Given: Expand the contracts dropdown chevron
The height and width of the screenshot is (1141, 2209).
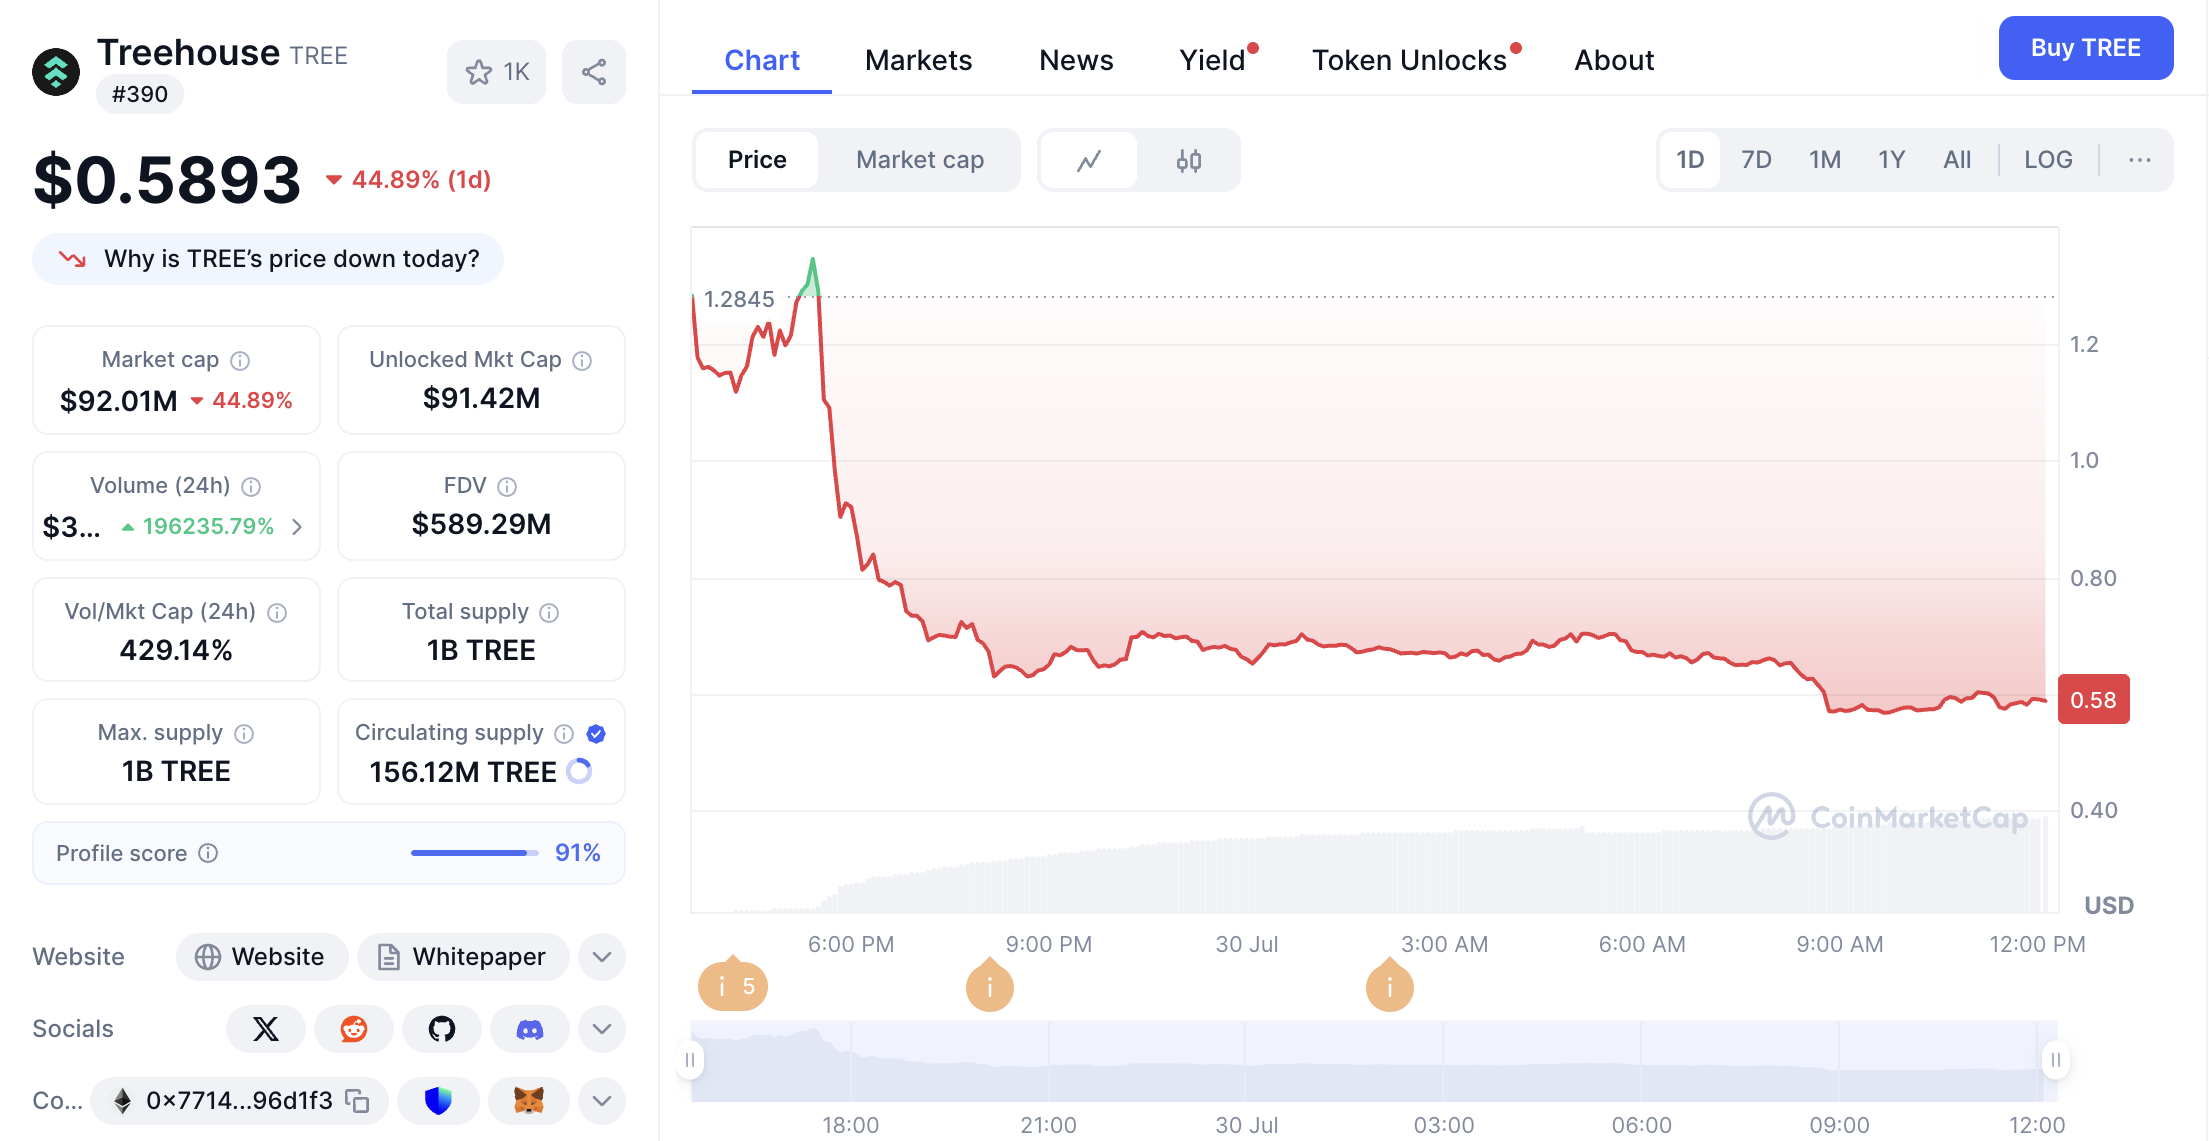Looking at the screenshot, I should (602, 1101).
